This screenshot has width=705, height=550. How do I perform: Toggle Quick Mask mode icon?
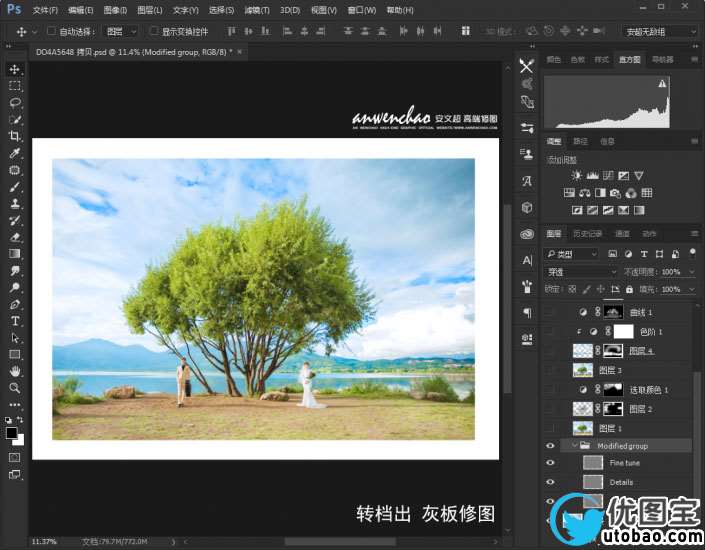(14, 458)
